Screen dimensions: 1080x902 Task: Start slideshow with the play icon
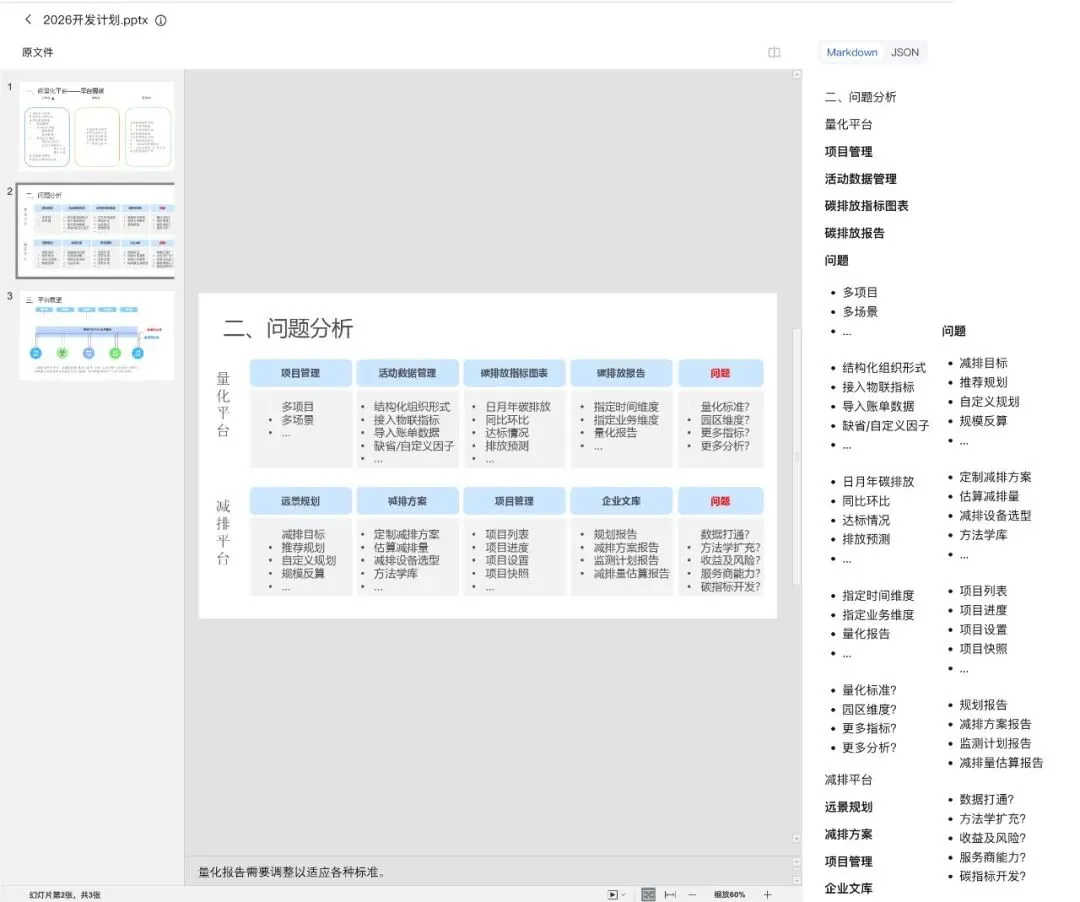tap(612, 894)
